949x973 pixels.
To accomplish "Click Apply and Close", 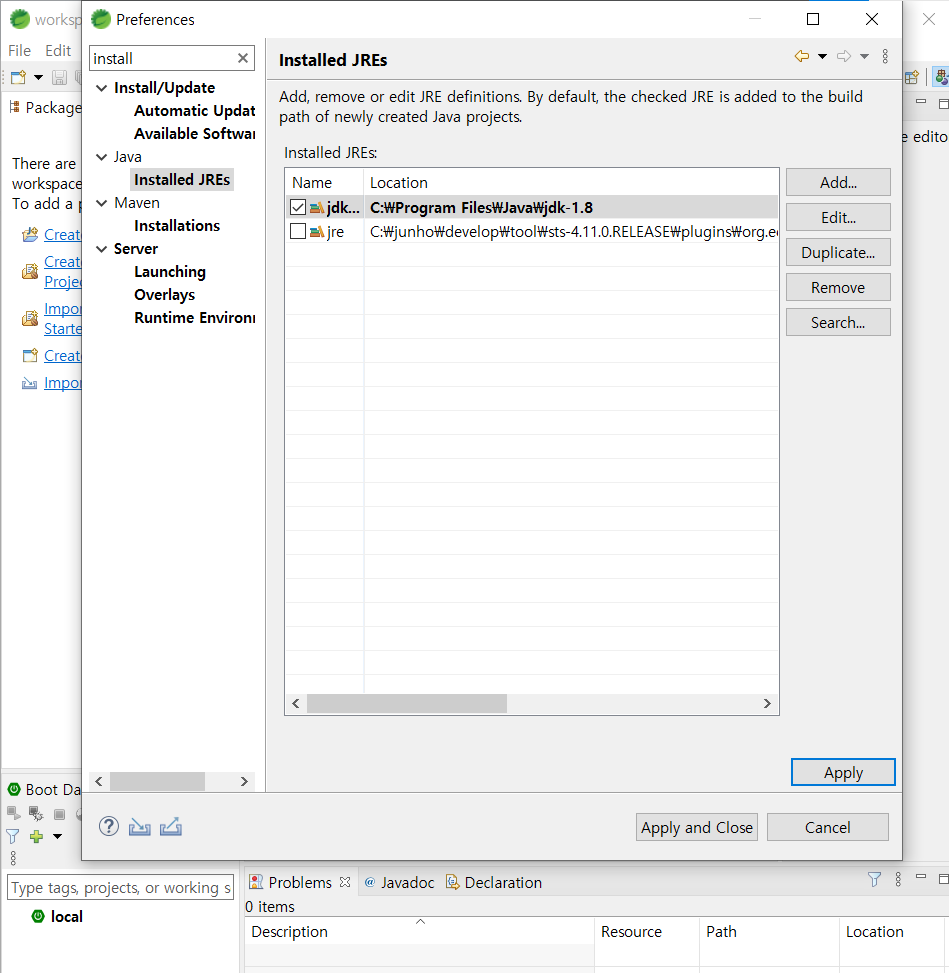I will [x=696, y=827].
